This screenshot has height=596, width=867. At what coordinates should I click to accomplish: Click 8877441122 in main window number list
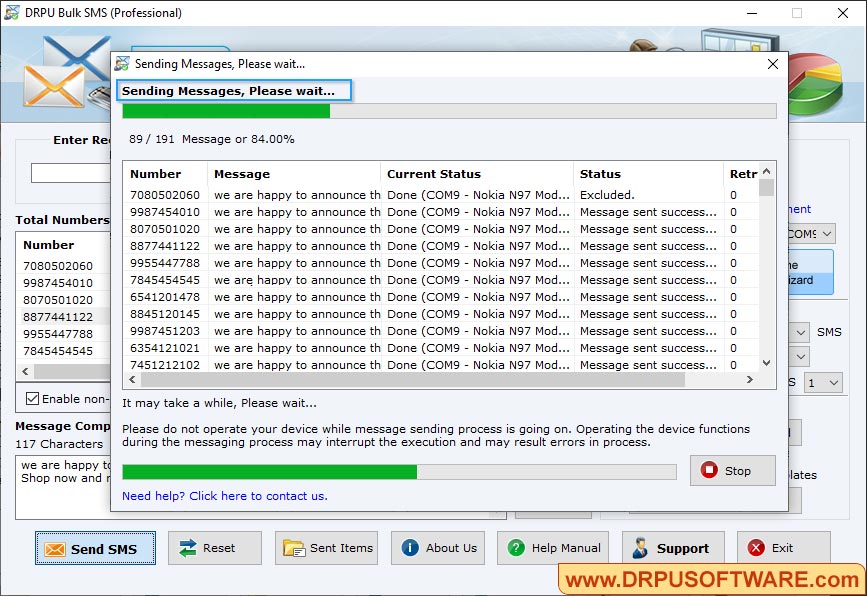click(58, 317)
